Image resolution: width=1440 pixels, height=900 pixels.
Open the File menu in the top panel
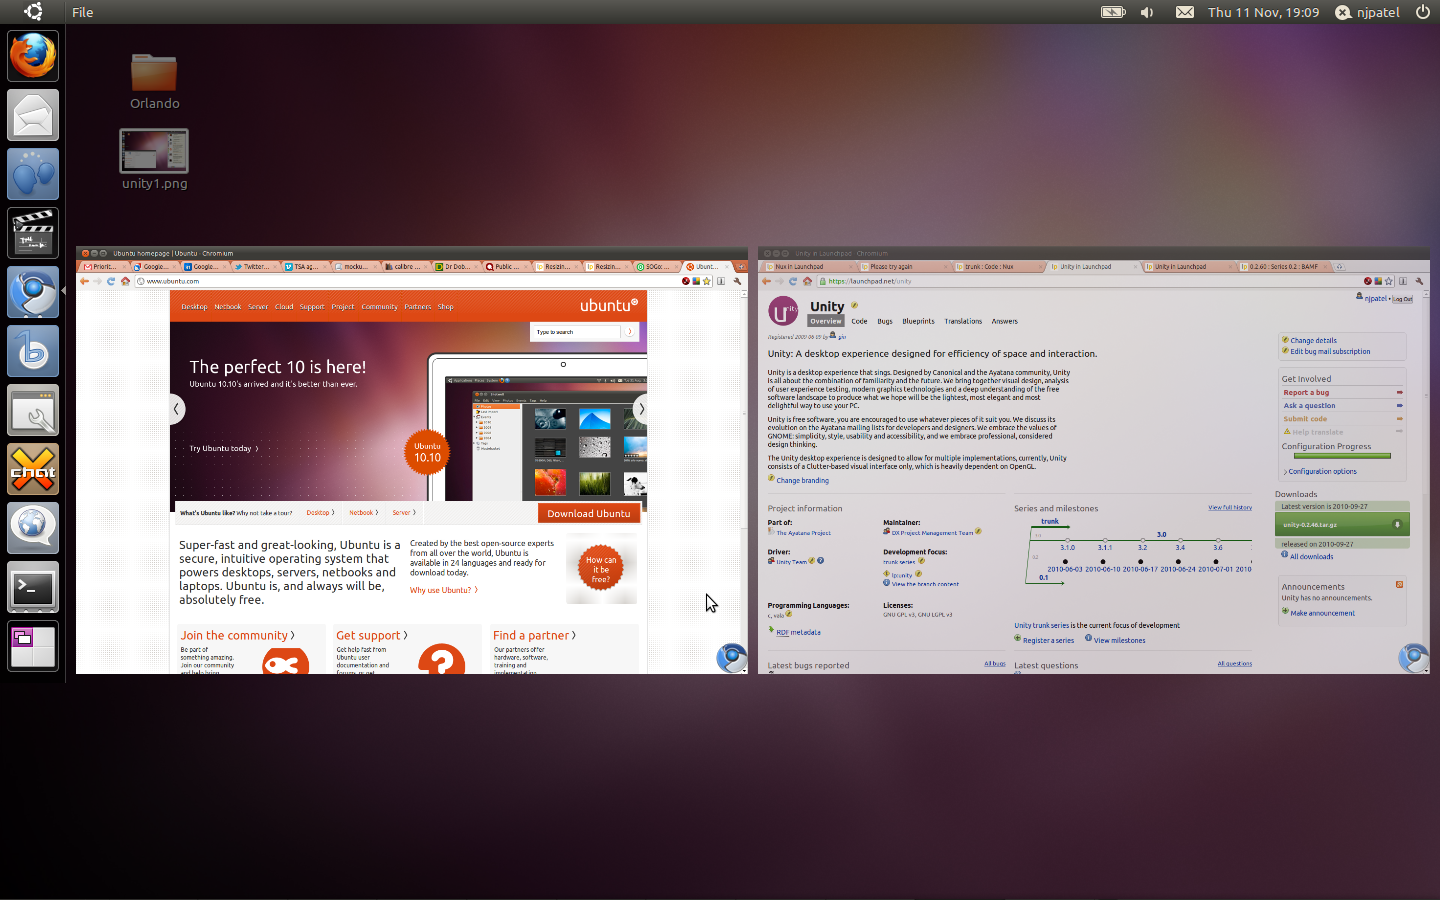(83, 12)
